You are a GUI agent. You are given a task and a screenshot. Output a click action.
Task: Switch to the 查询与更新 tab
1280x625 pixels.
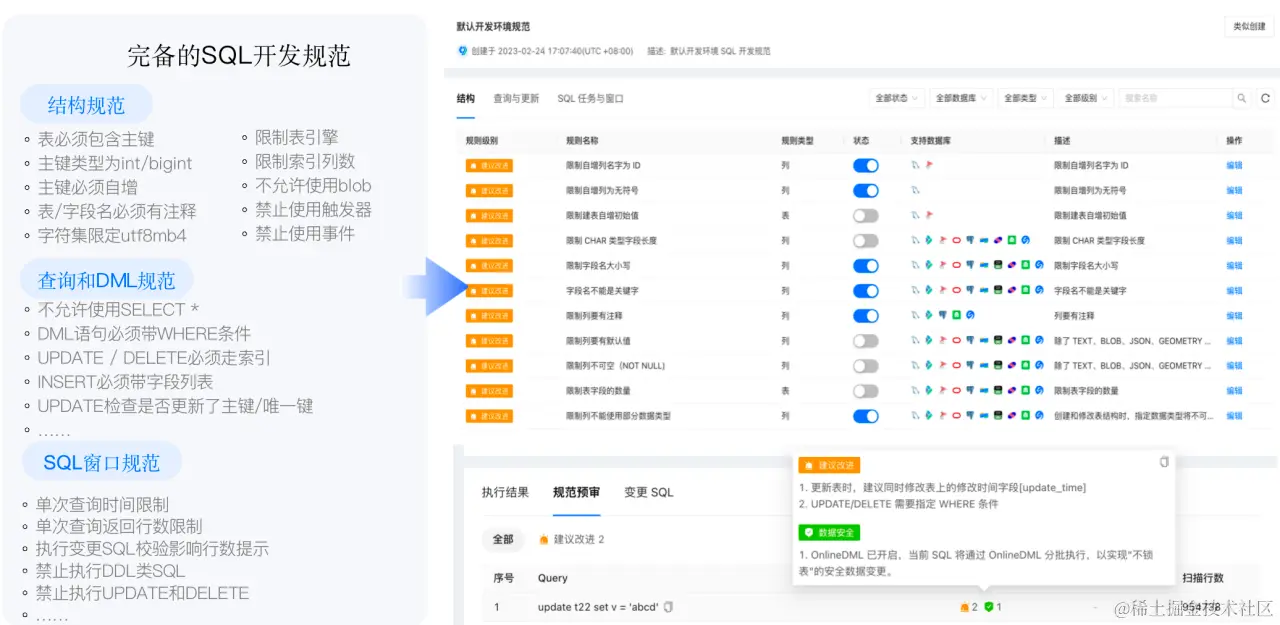click(x=516, y=99)
